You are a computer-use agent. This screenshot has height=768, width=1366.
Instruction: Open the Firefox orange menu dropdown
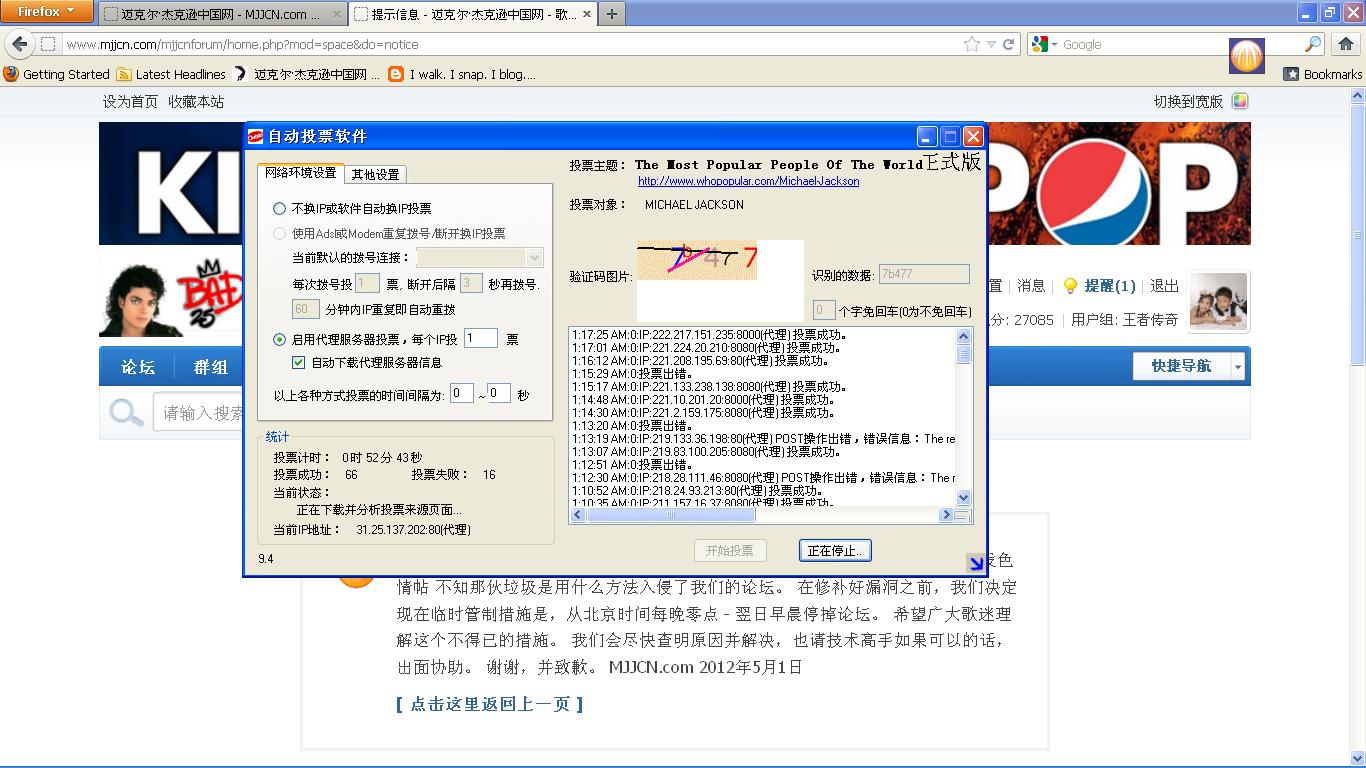click(x=47, y=12)
